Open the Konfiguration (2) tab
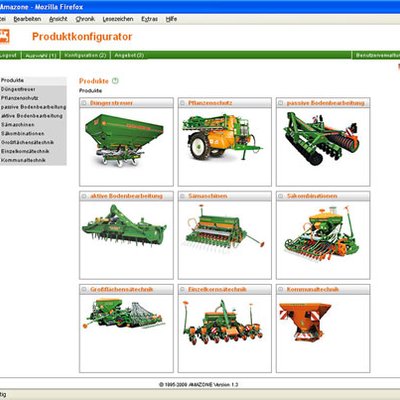This screenshot has height=400, width=400. tap(85, 55)
